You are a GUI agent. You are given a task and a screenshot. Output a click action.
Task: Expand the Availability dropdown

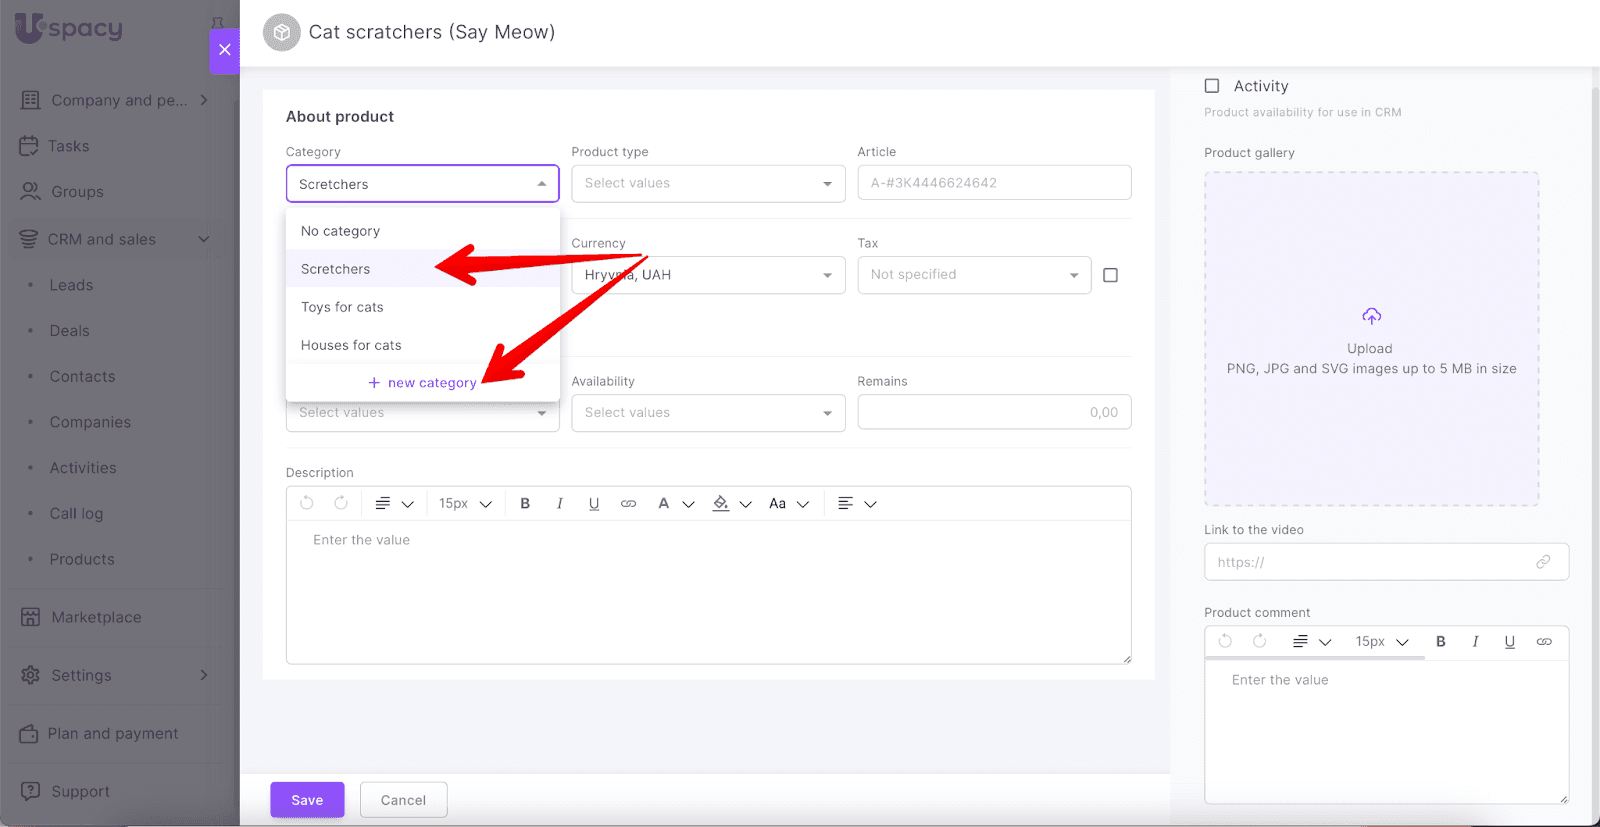[708, 413]
